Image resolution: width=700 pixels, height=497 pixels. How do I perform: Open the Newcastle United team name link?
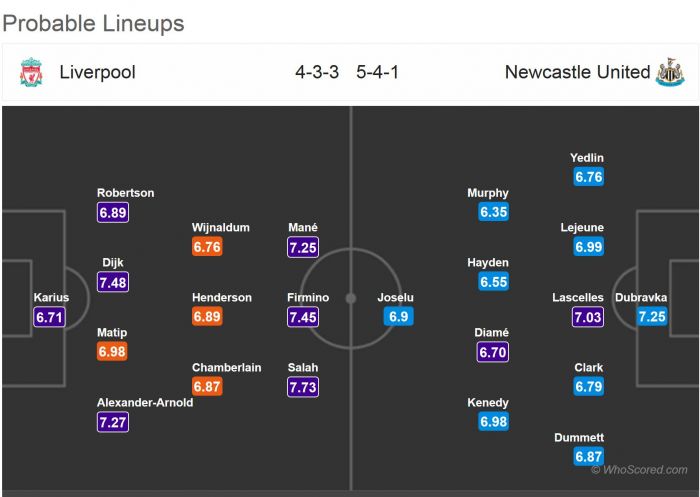coord(577,72)
